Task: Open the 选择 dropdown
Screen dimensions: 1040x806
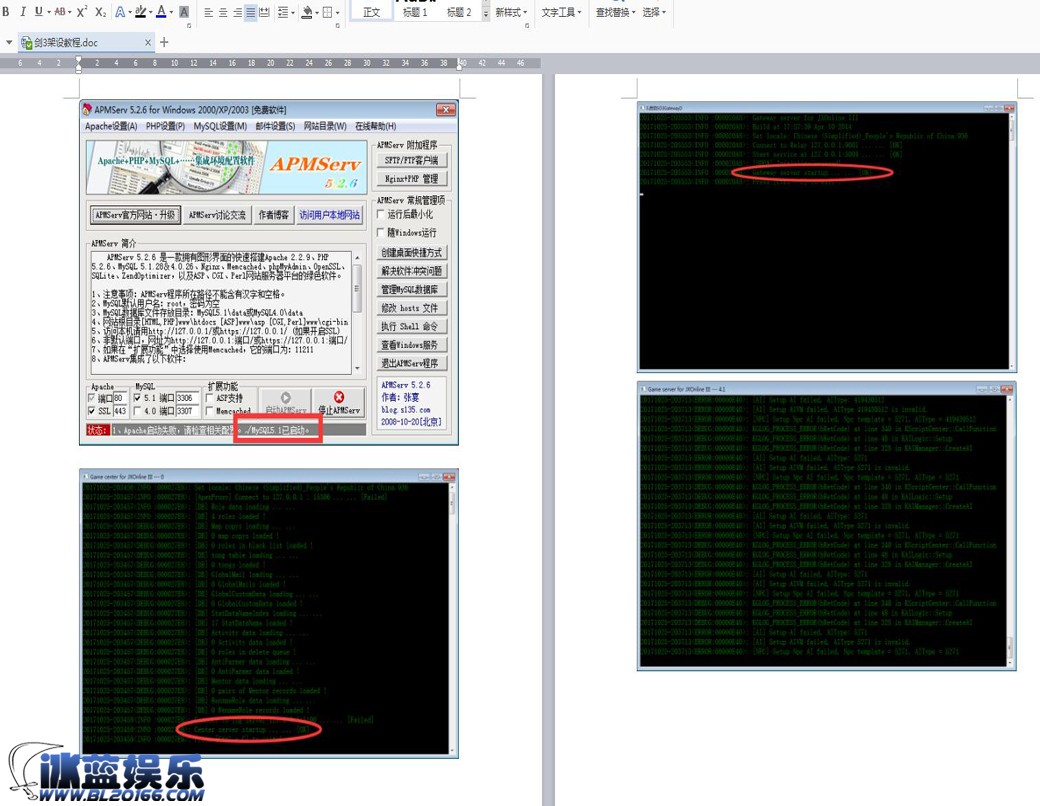Action: tap(654, 12)
